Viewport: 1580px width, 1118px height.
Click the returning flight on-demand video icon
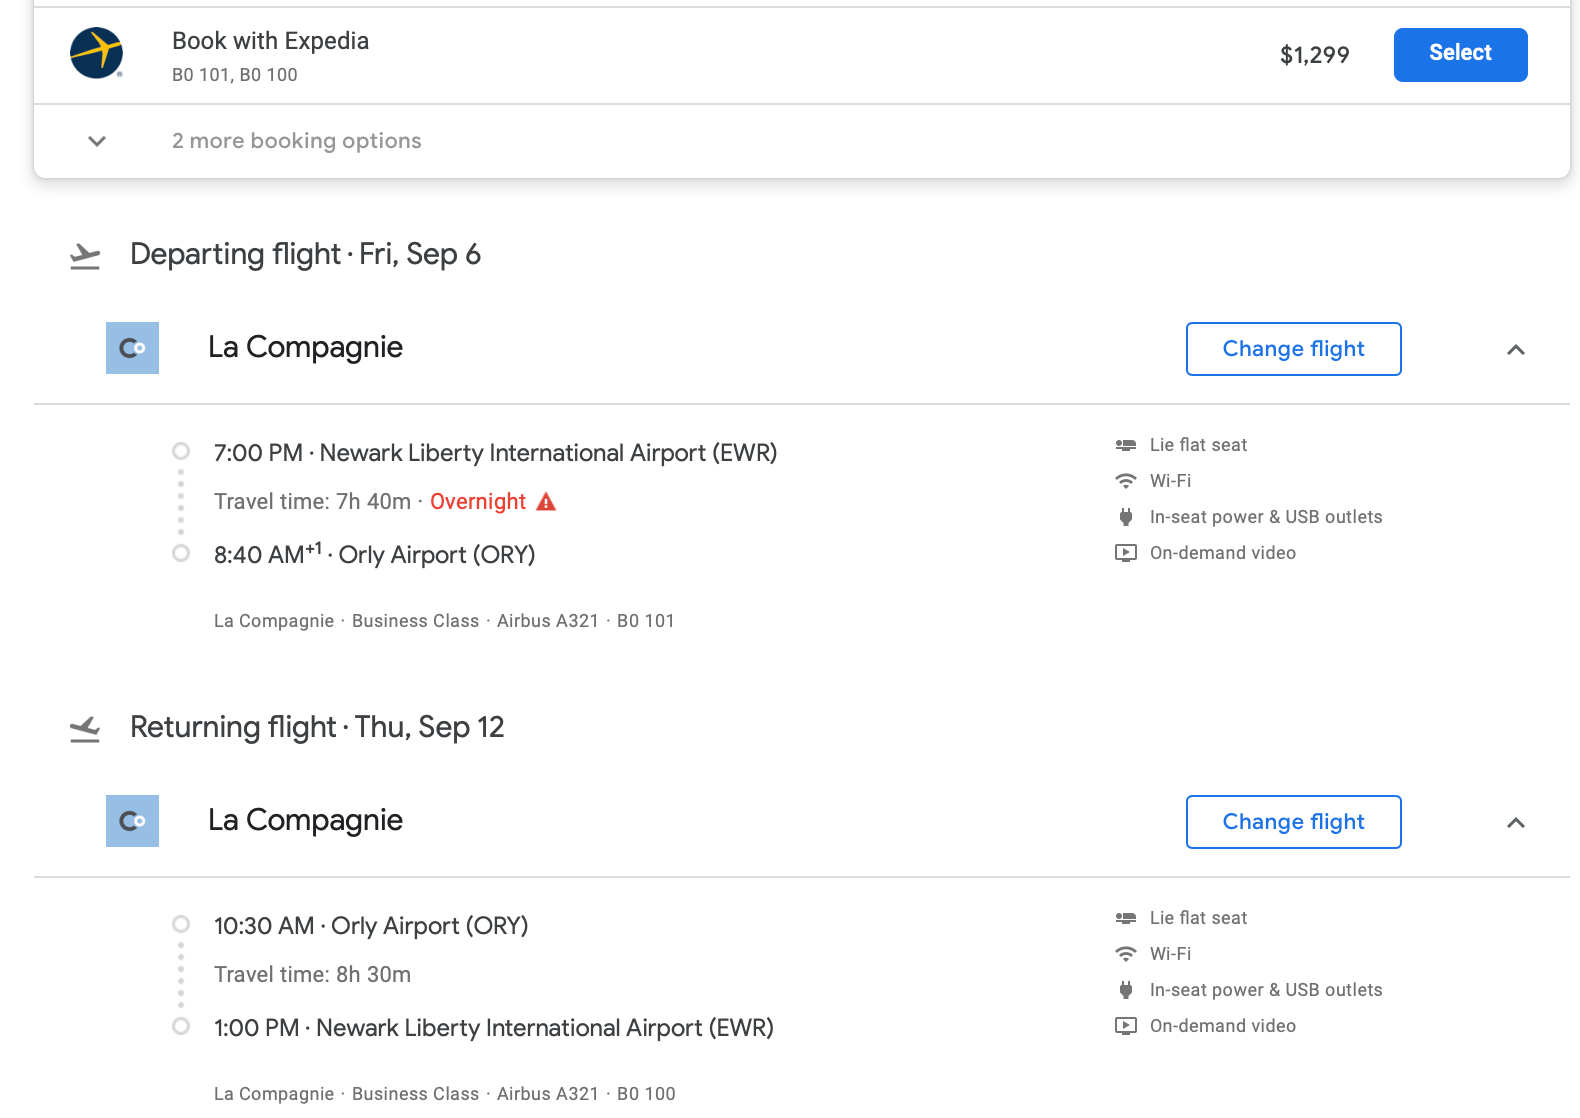(x=1126, y=1026)
